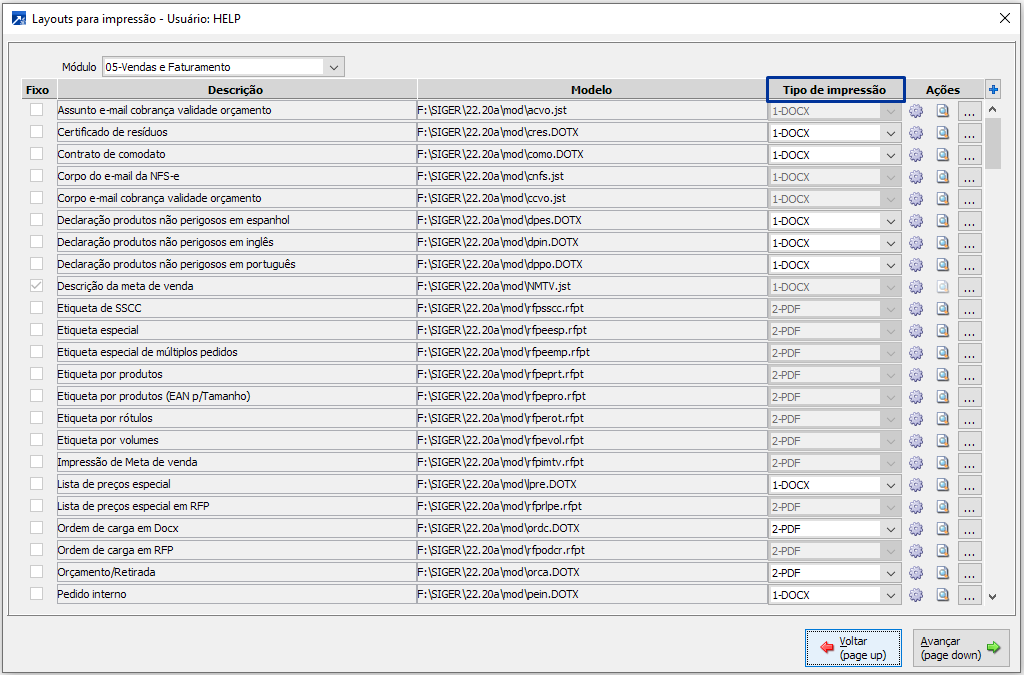Click gear icon in Etiqueta de SSCC row
Image resolution: width=1024 pixels, height=675 pixels.
click(x=916, y=309)
